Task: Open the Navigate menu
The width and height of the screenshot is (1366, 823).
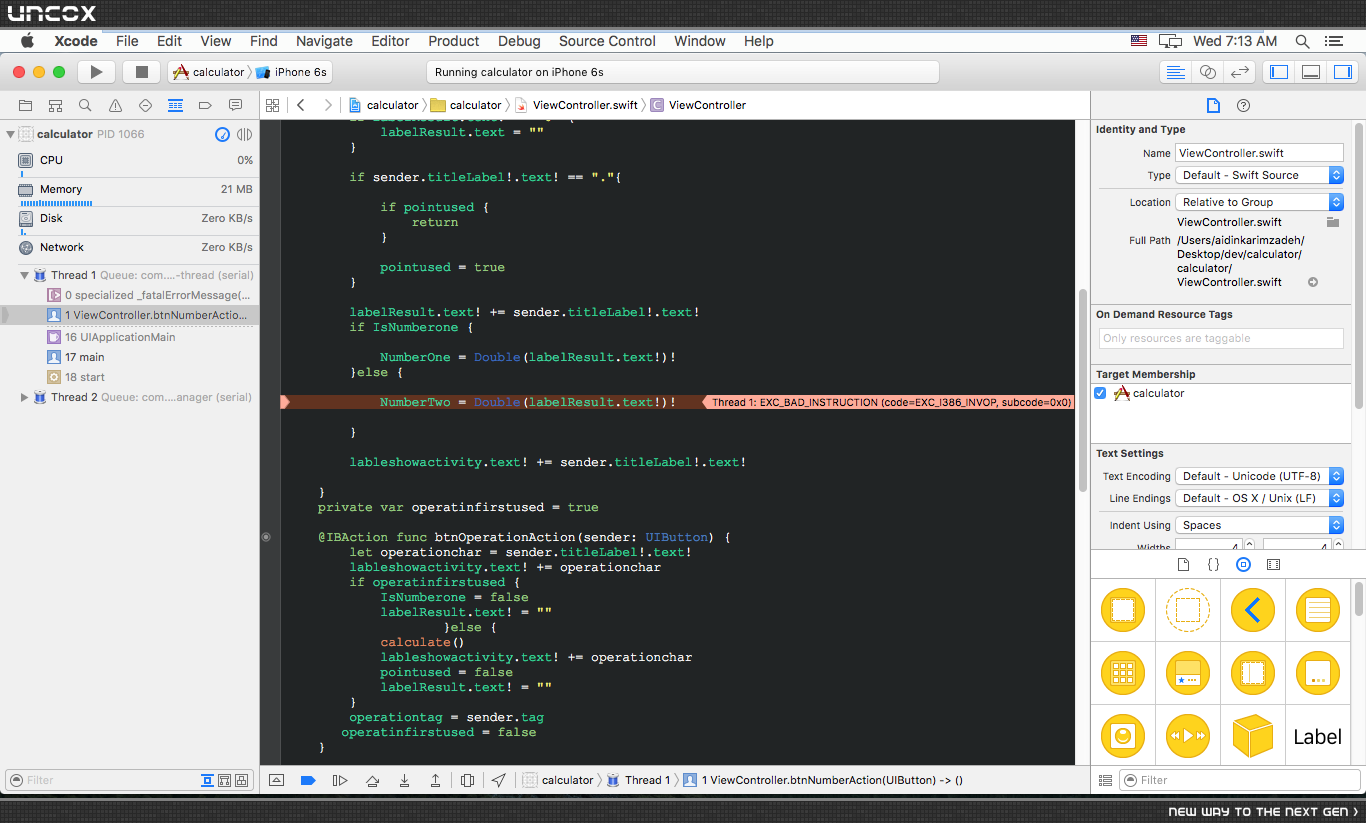Action: [x=324, y=41]
